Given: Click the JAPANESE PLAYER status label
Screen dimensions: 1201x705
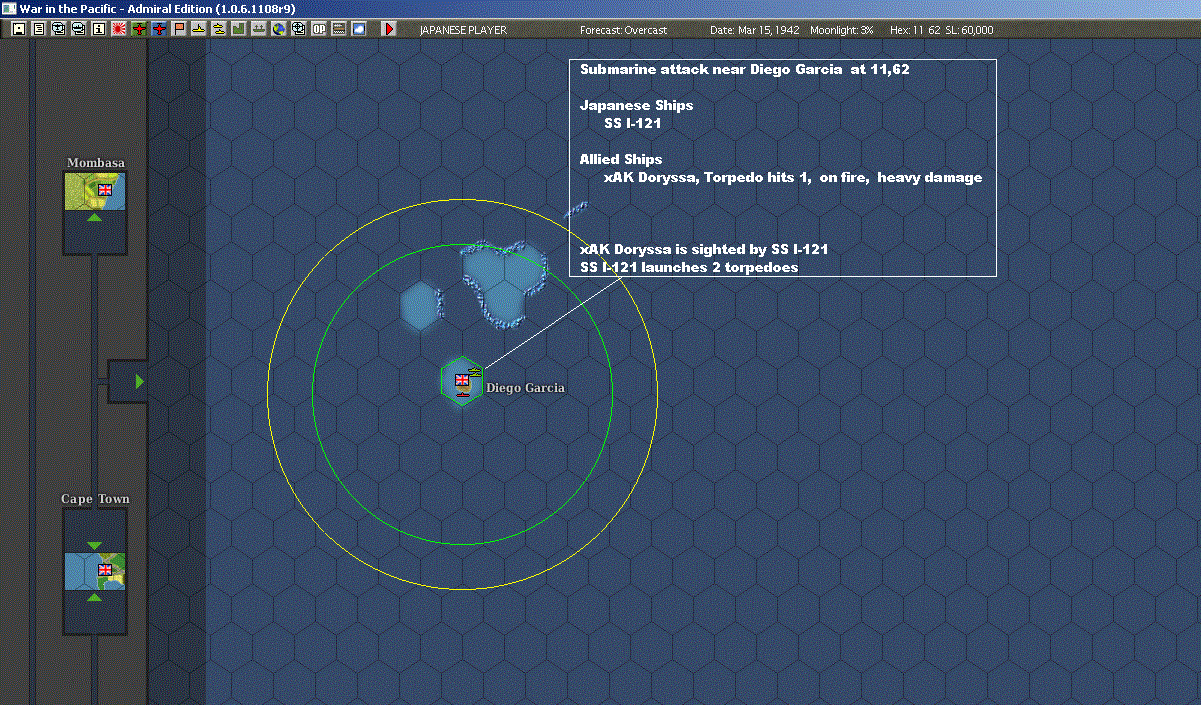Looking at the screenshot, I should tap(463, 30).
